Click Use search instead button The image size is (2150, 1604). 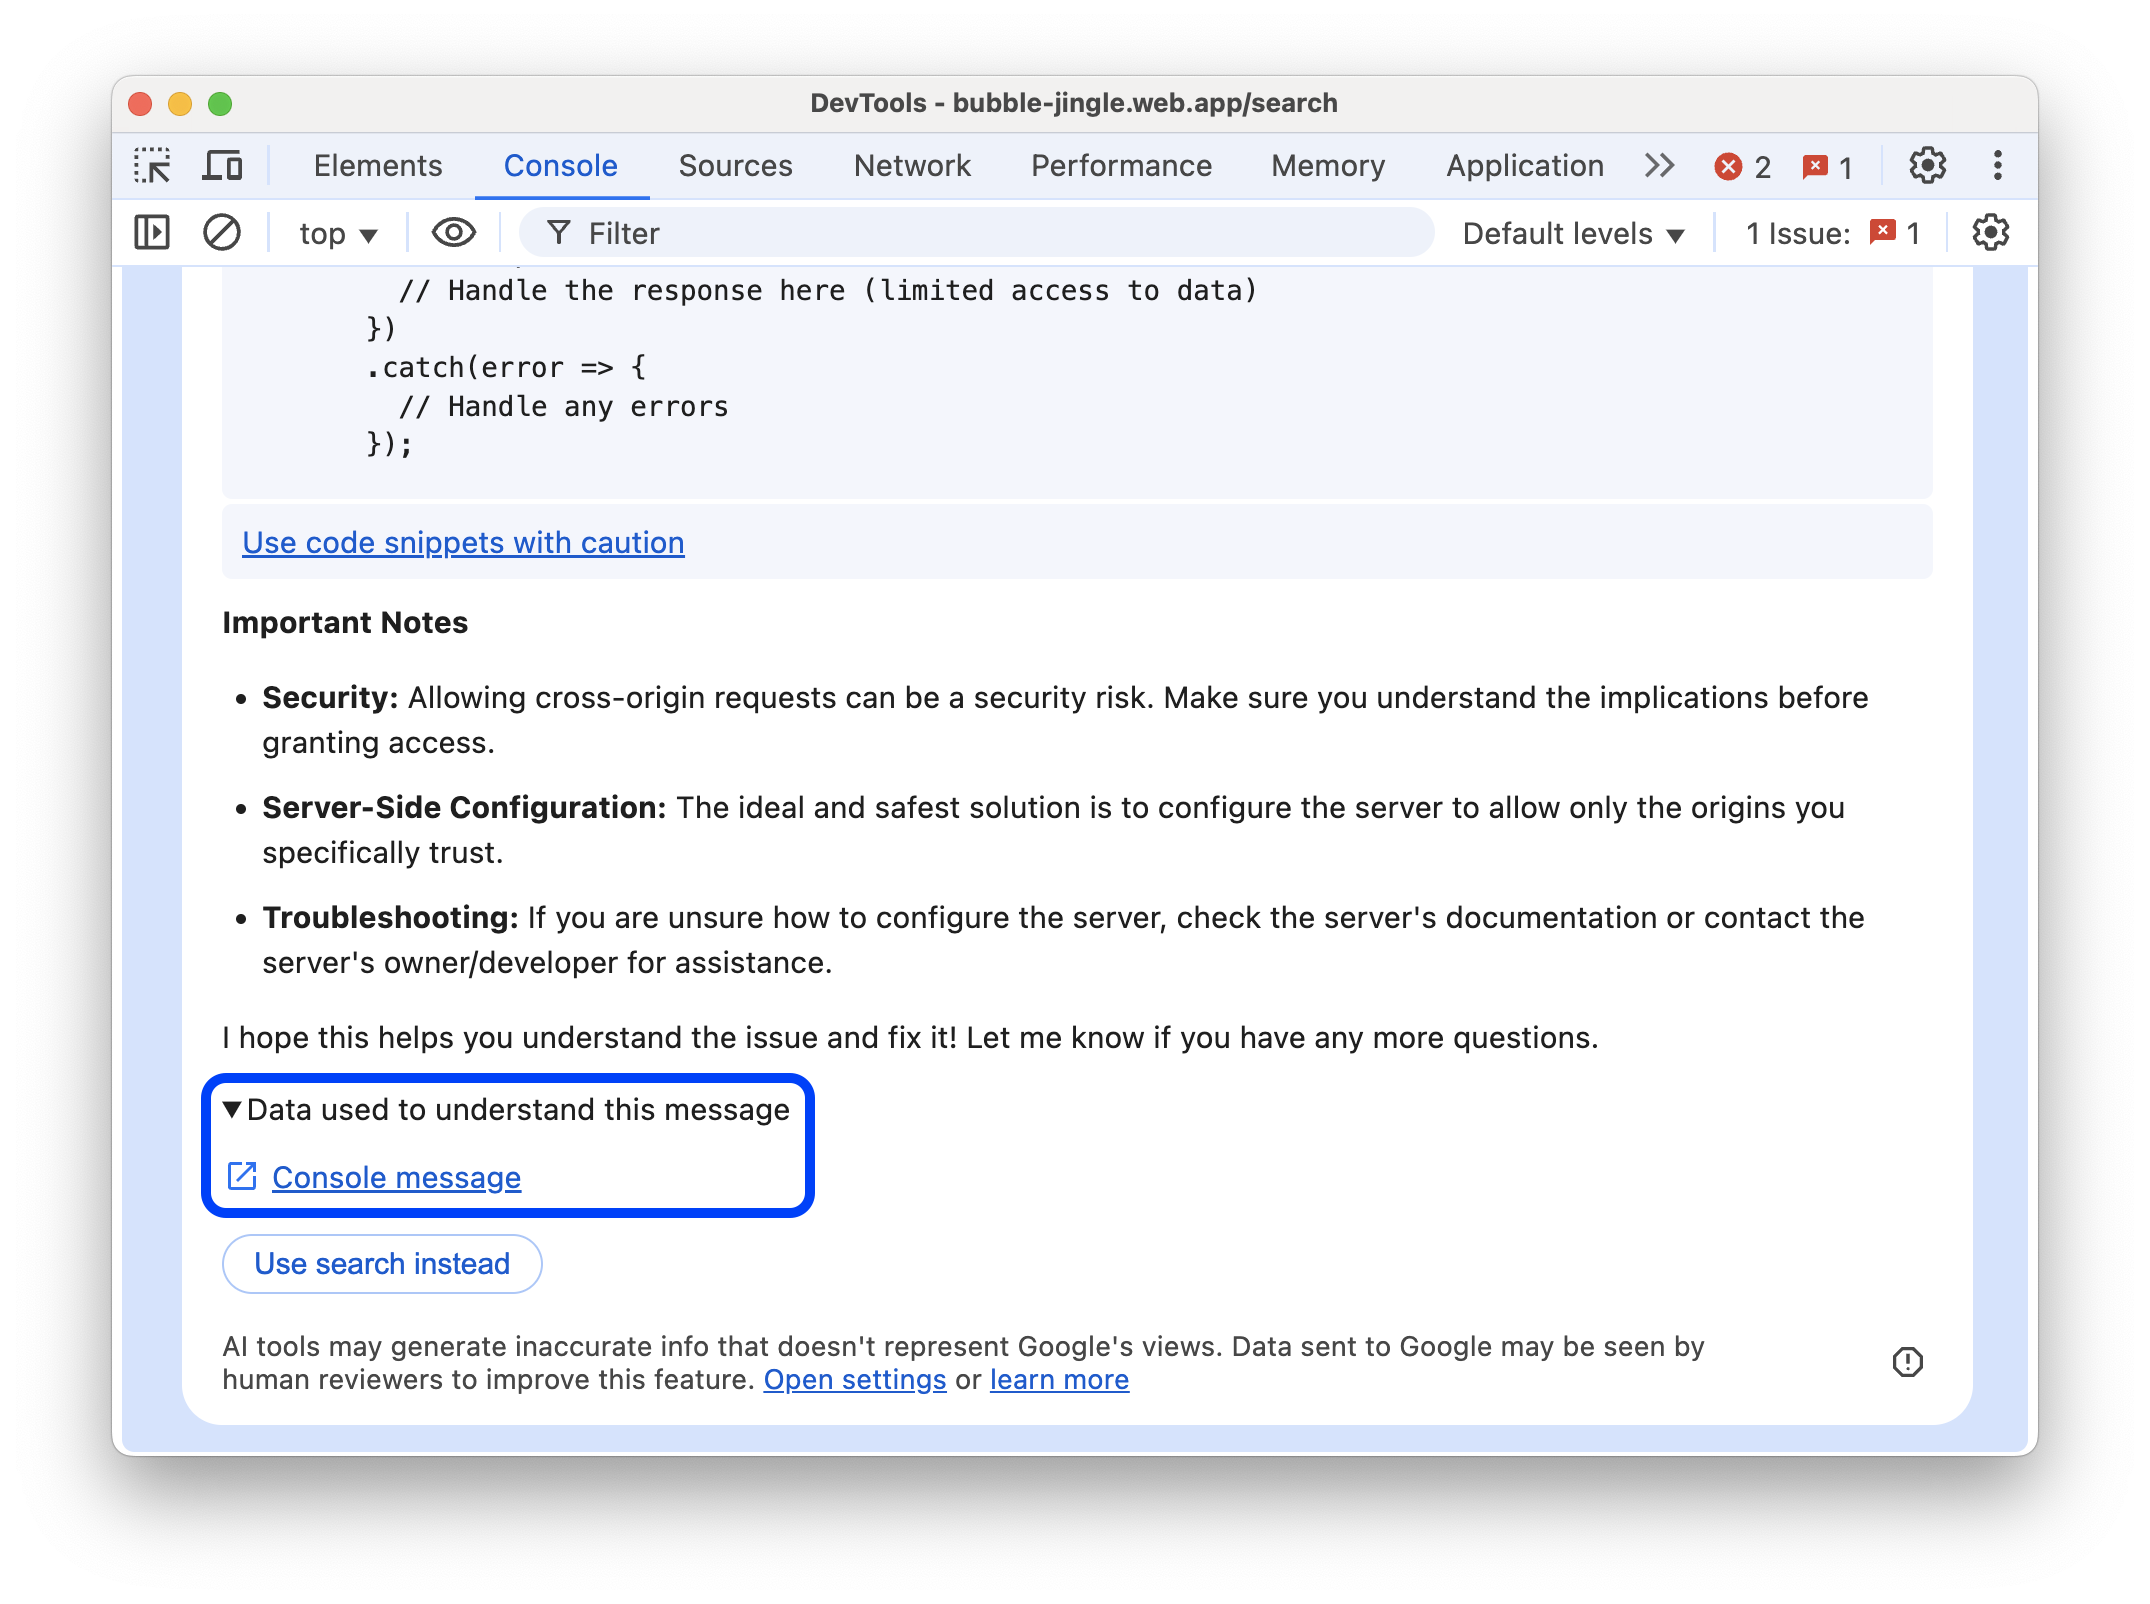381,1262
